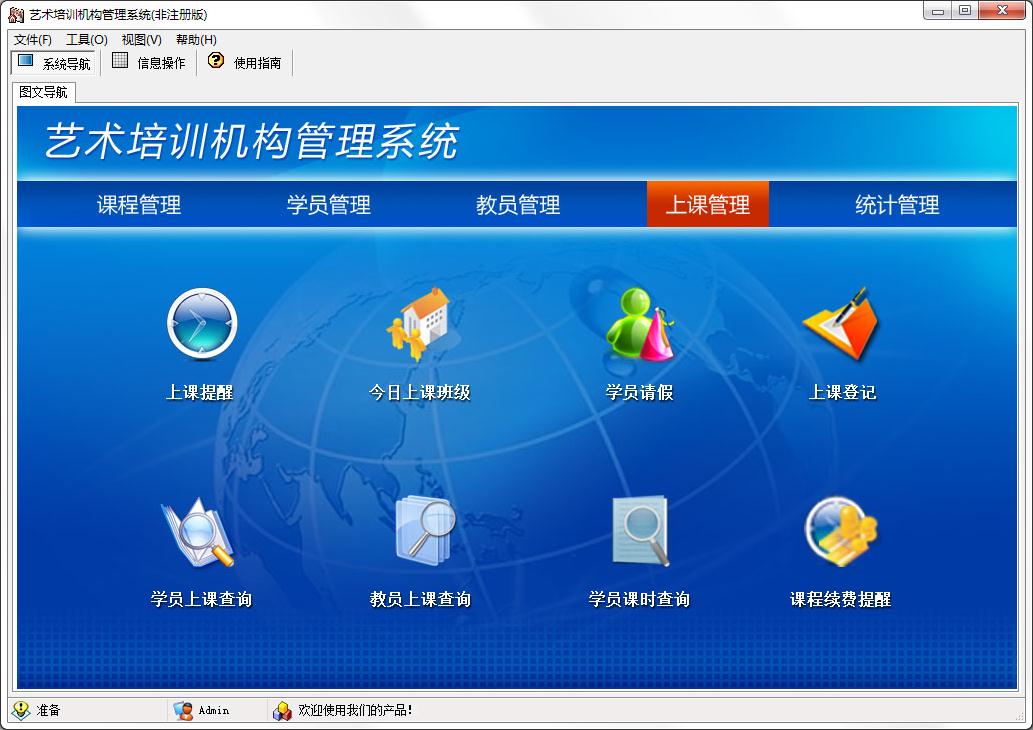Viewport: 1033px width, 730px height.
Task: Click the 使用指南 toolbar label
Action: pos(258,63)
